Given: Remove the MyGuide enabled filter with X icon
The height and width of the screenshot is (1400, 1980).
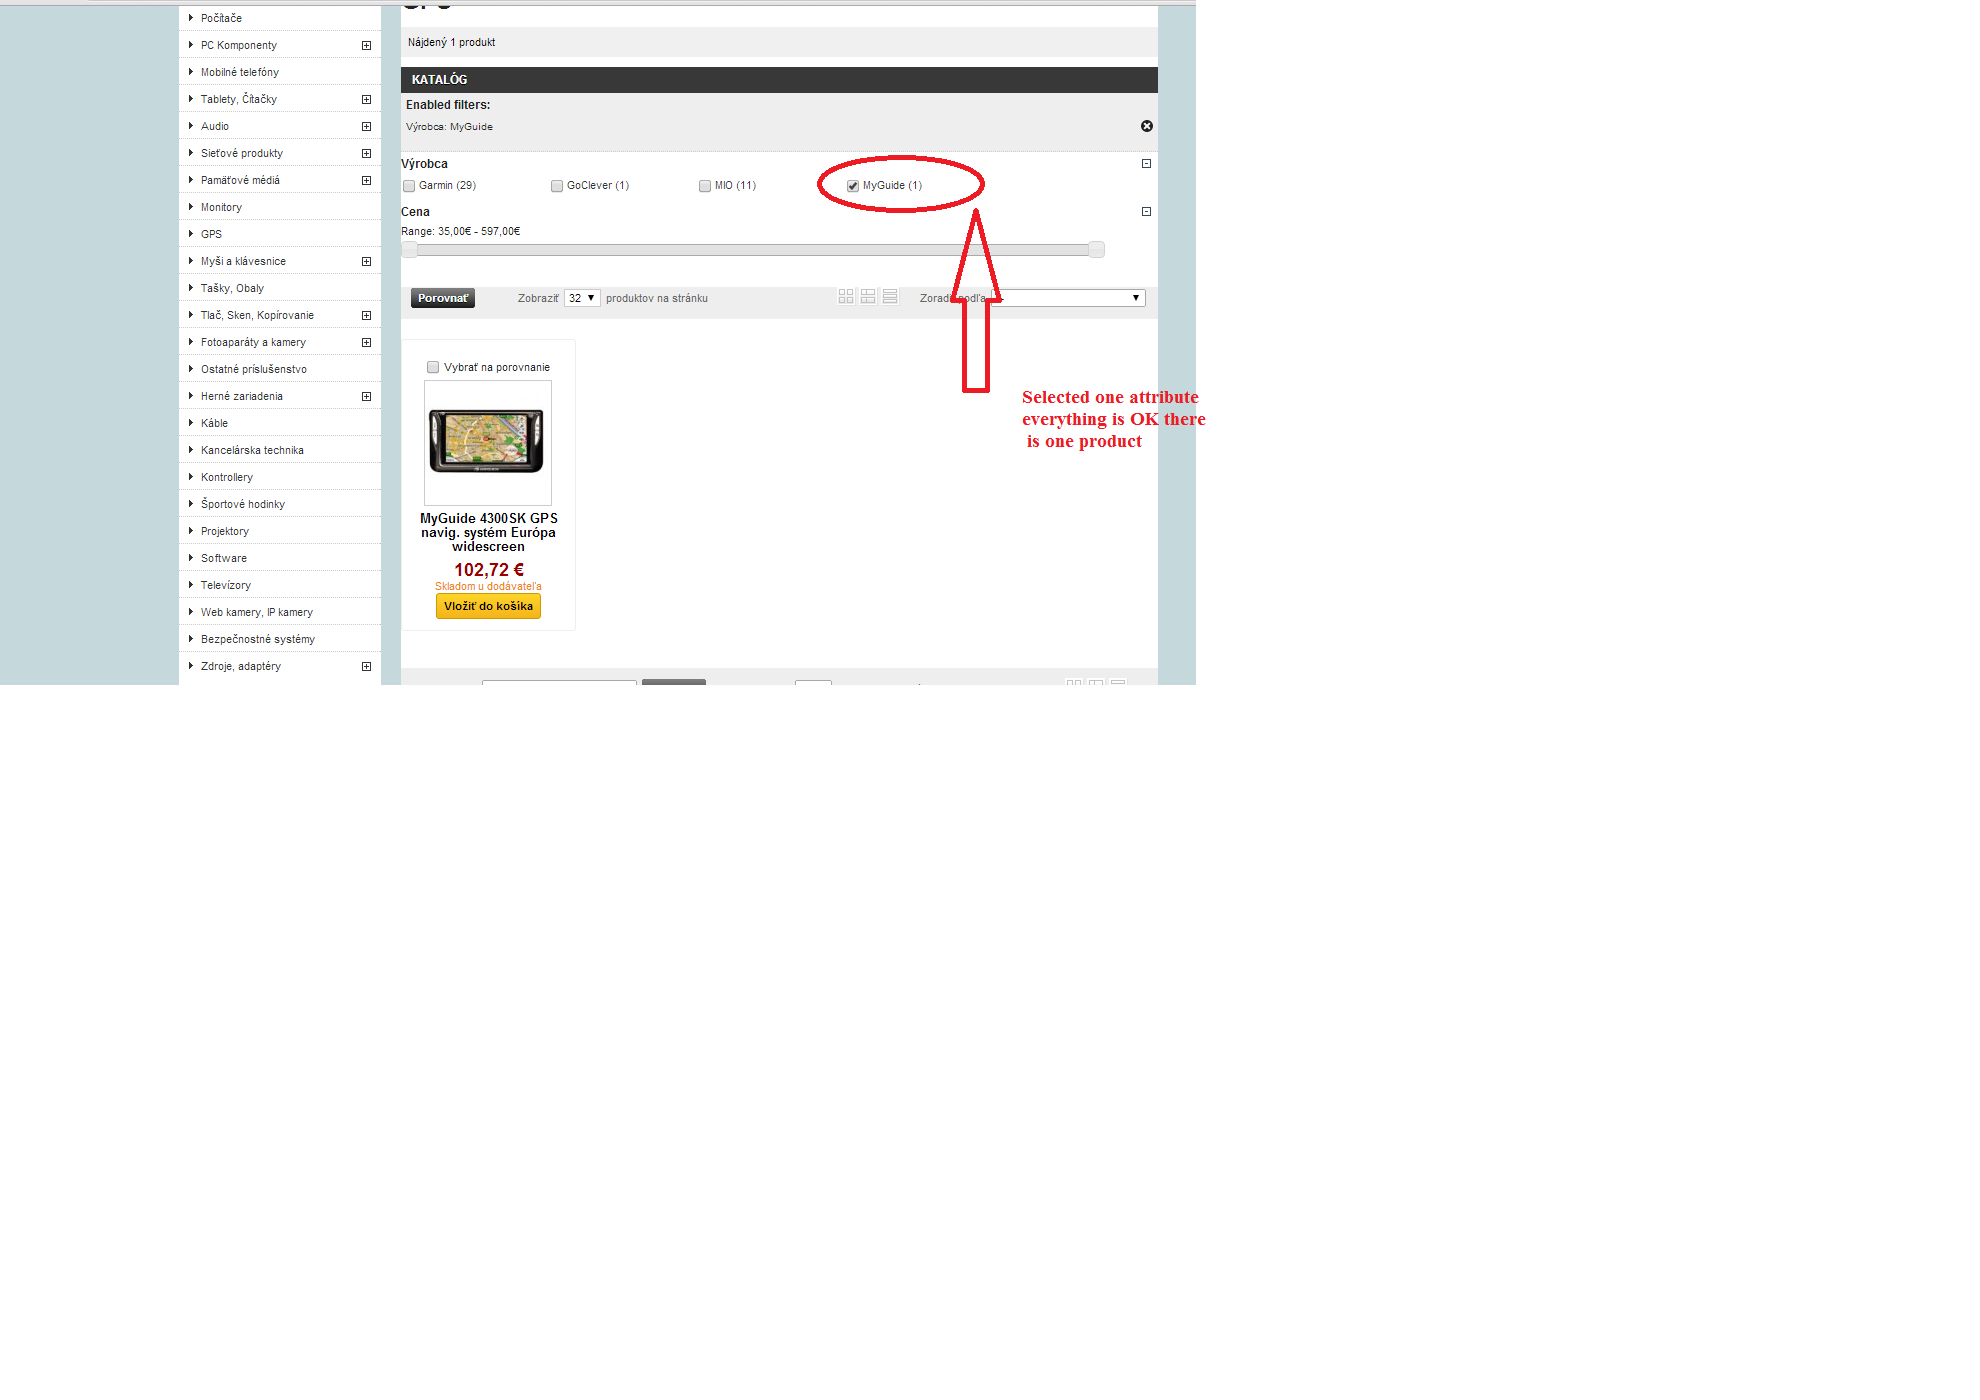Looking at the screenshot, I should pyautogui.click(x=1146, y=126).
